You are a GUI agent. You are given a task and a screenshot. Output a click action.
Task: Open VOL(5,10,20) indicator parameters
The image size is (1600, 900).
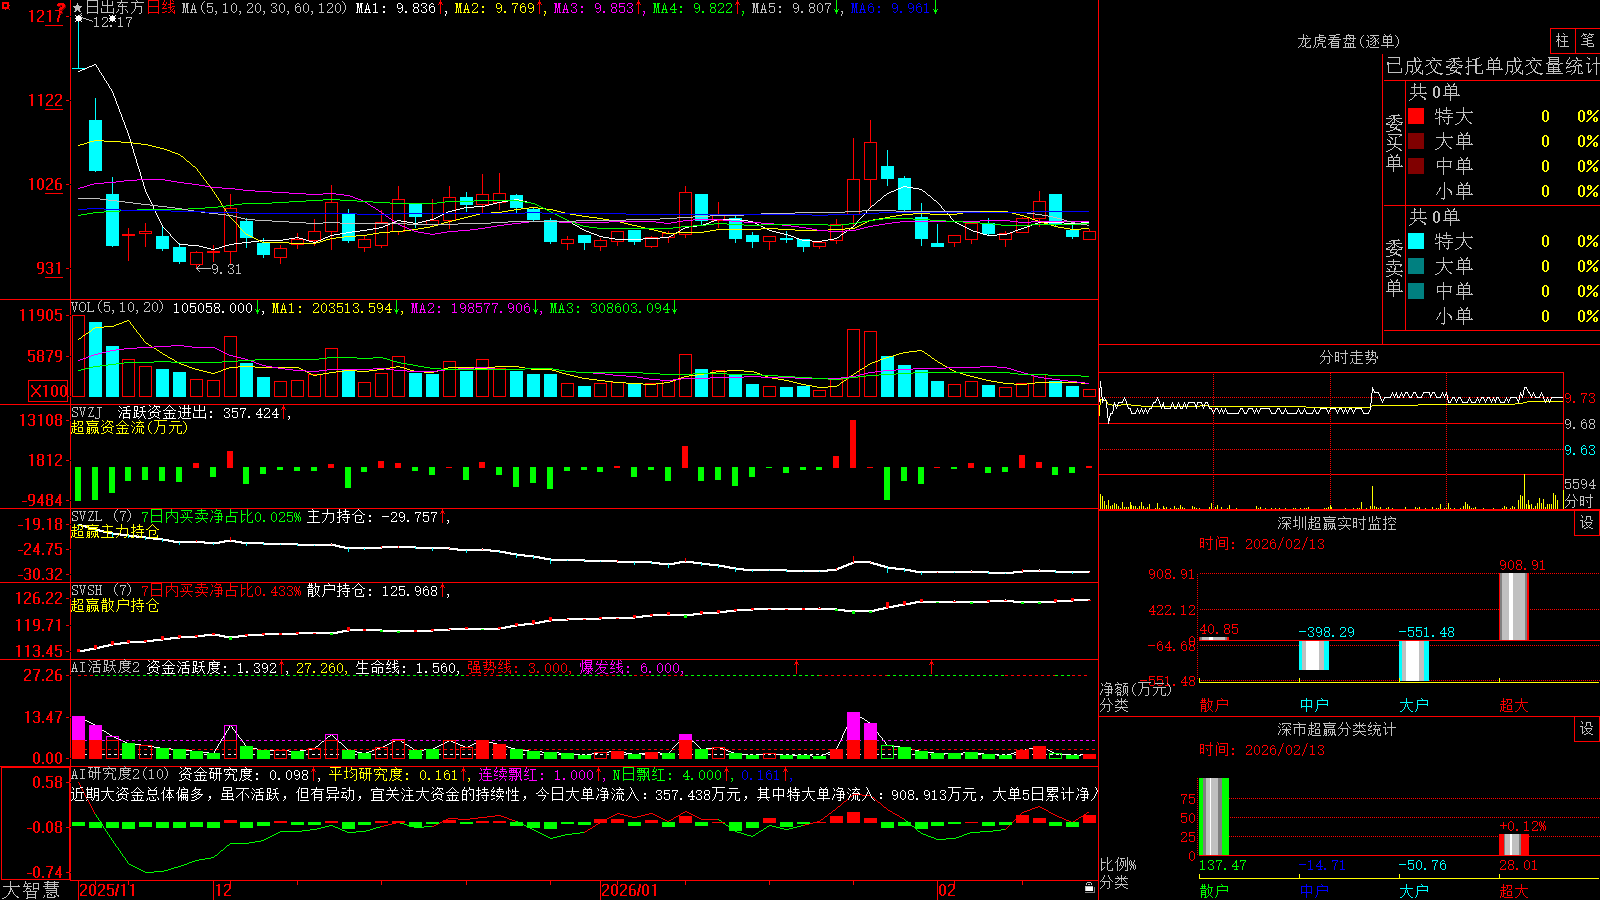point(117,308)
